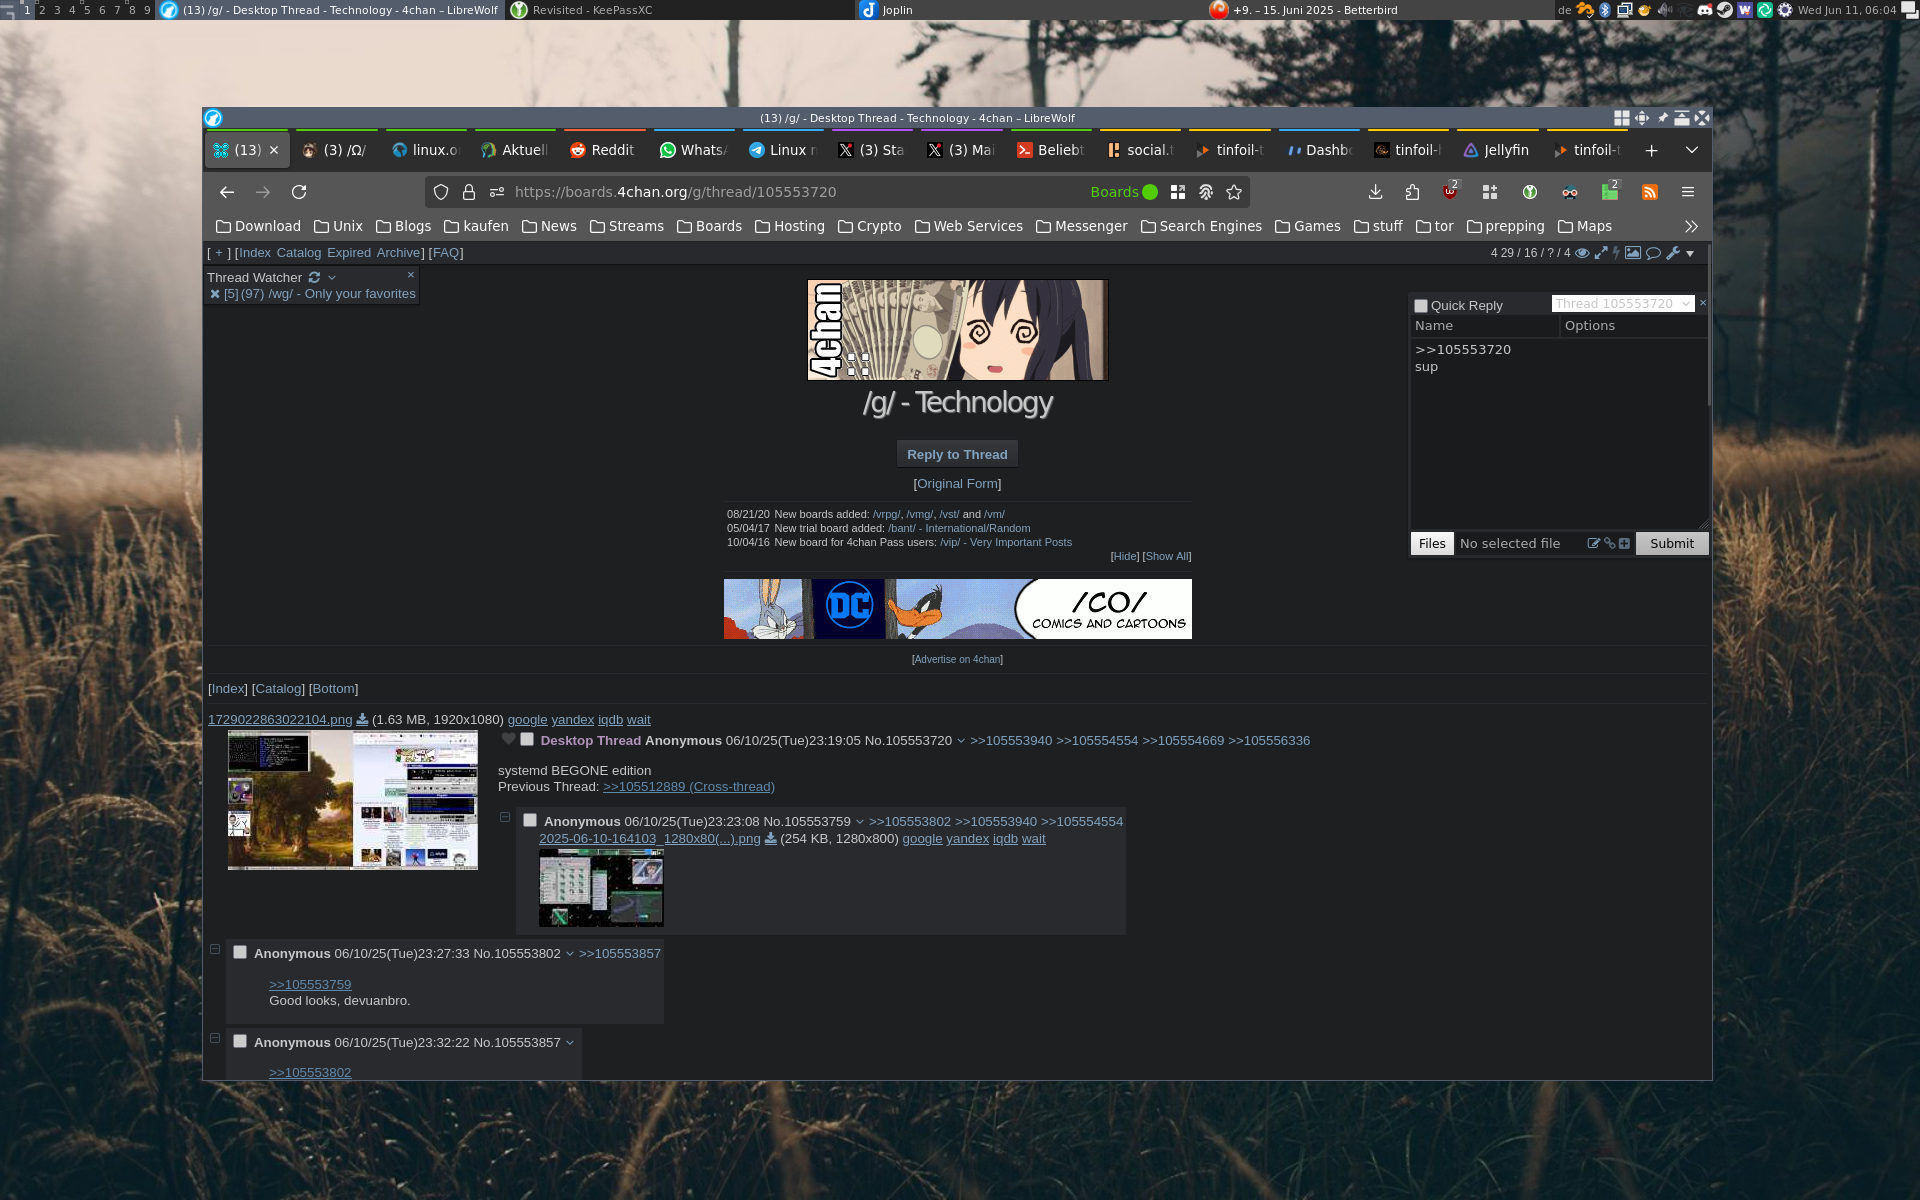1920x1200 pixels.
Task: Toggle the heart watch icon on OP post
Action: click(508, 739)
